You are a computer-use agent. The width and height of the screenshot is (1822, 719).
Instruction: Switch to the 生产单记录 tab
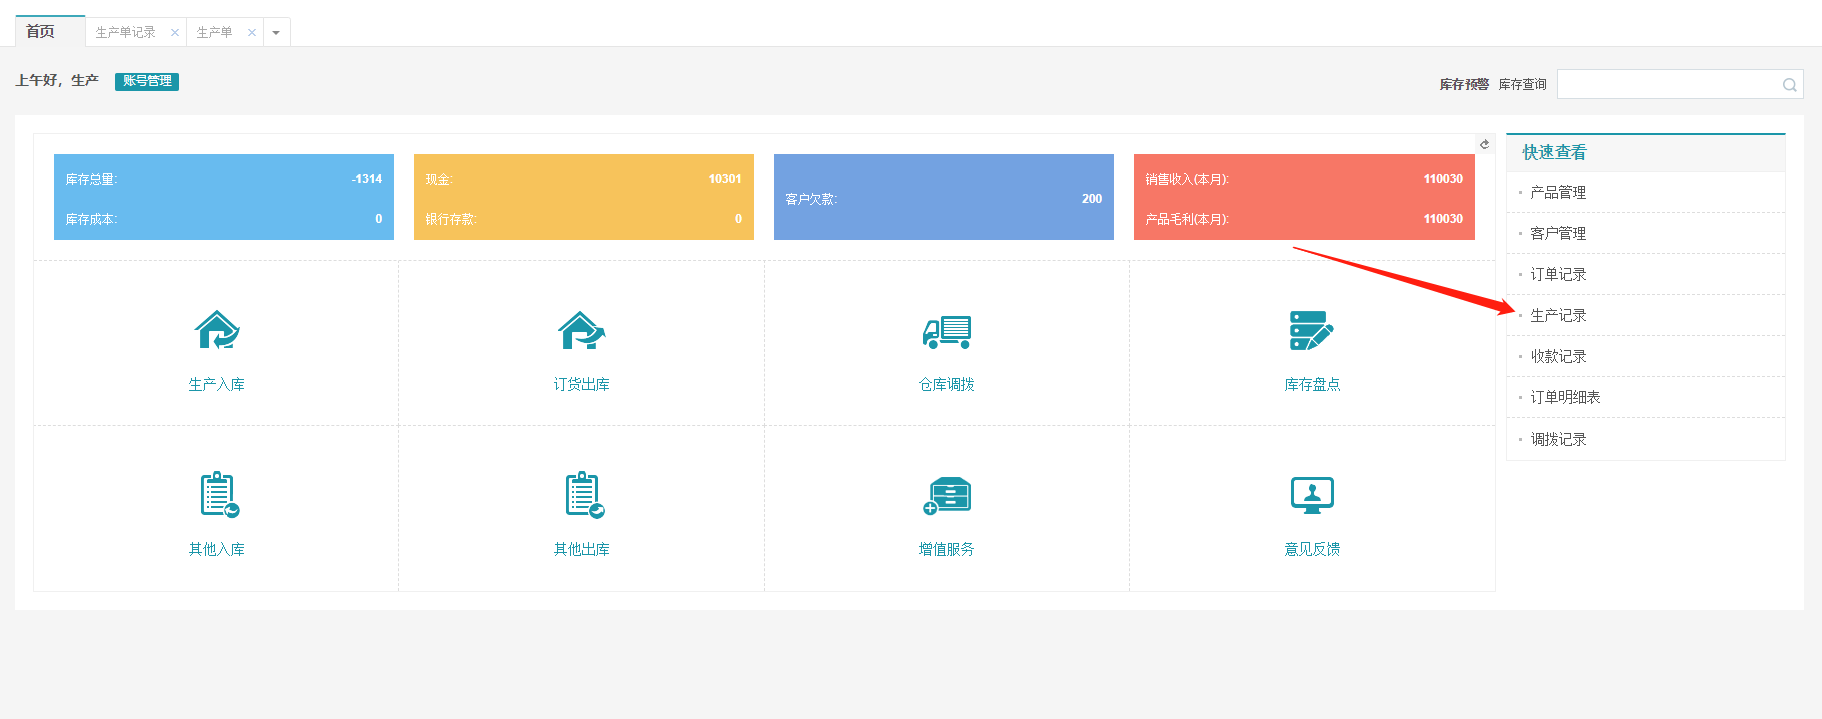[125, 33]
